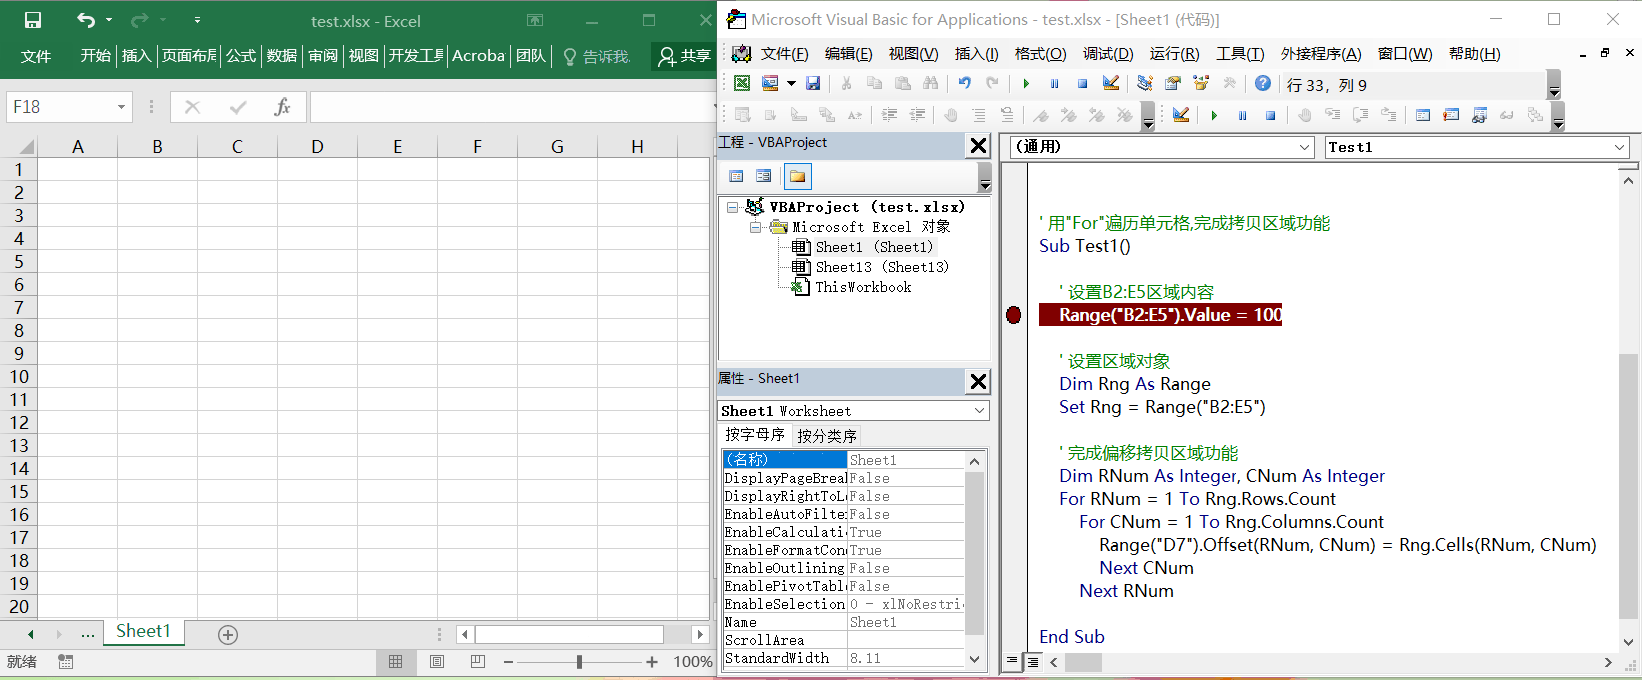Click the 告诉我 search box

597,57
